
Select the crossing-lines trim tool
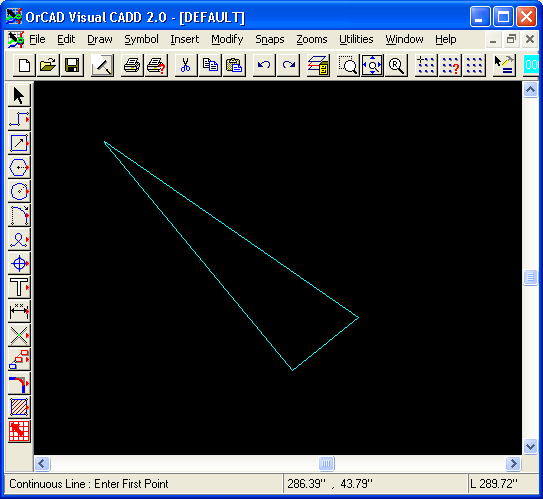coord(19,335)
